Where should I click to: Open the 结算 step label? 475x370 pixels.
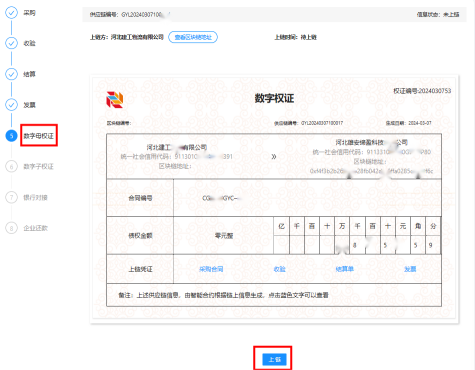(29, 74)
